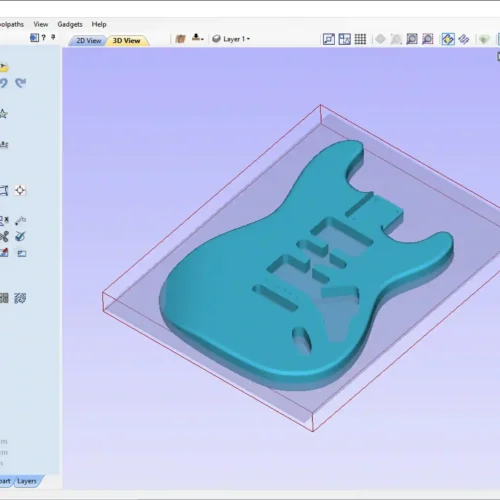Click the blue toolpath lines icon
The image size is (500, 500).
point(464,39)
